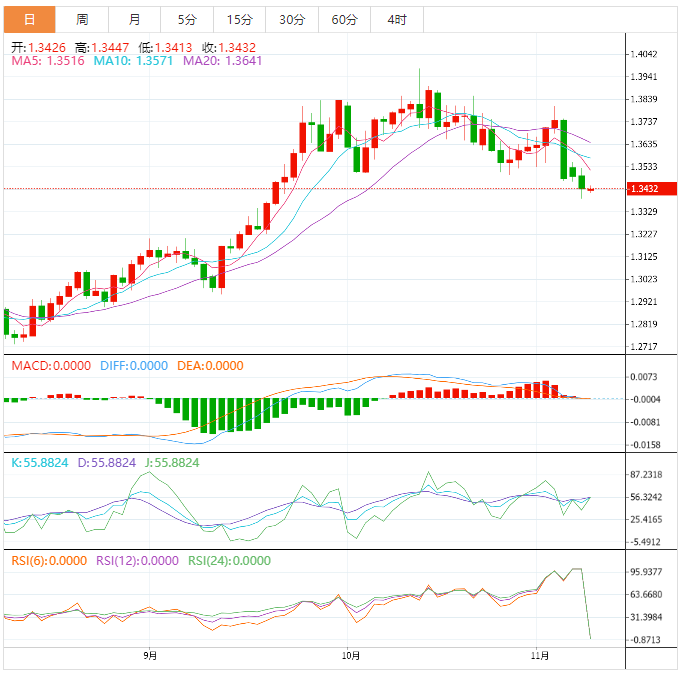Click the KDJ axis value -5.4912
Screen dimensions: 686x674
[x=644, y=542]
